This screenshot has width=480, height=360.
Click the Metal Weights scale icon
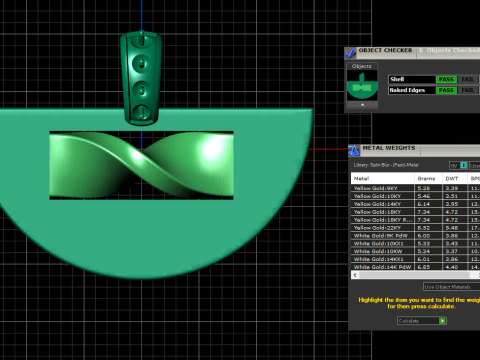coord(354,151)
